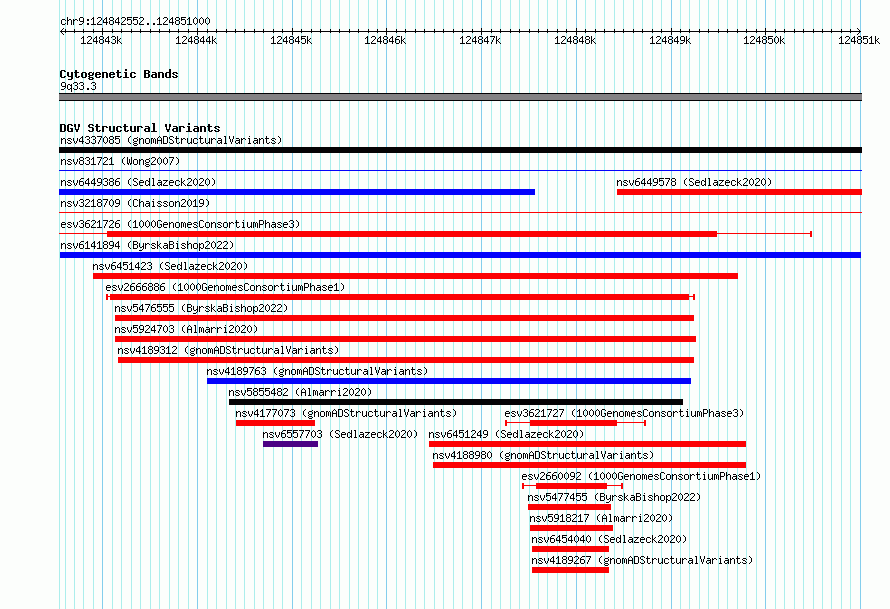Select the nsv3218709 (Chaisson2019) label
The image size is (890, 609).
click(135, 203)
